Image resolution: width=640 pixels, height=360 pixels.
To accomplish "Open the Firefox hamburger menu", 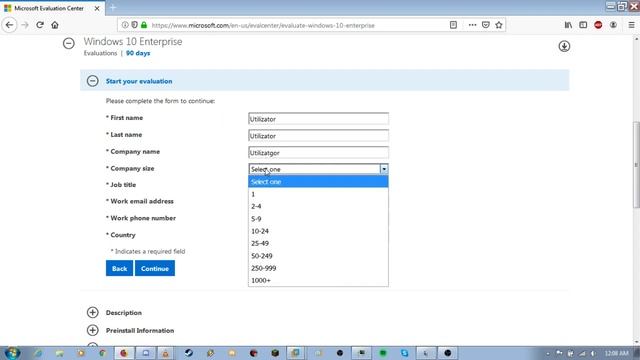I will coord(631,25).
